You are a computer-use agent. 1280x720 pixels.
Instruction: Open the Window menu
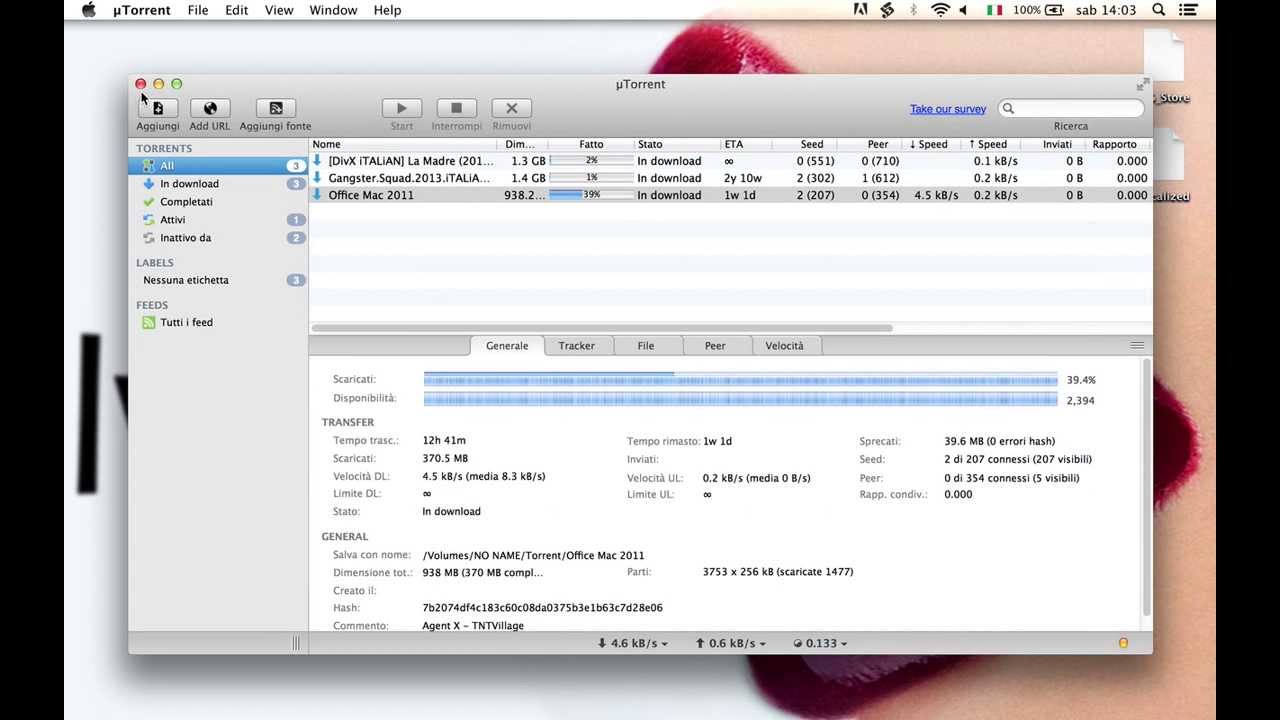[333, 10]
